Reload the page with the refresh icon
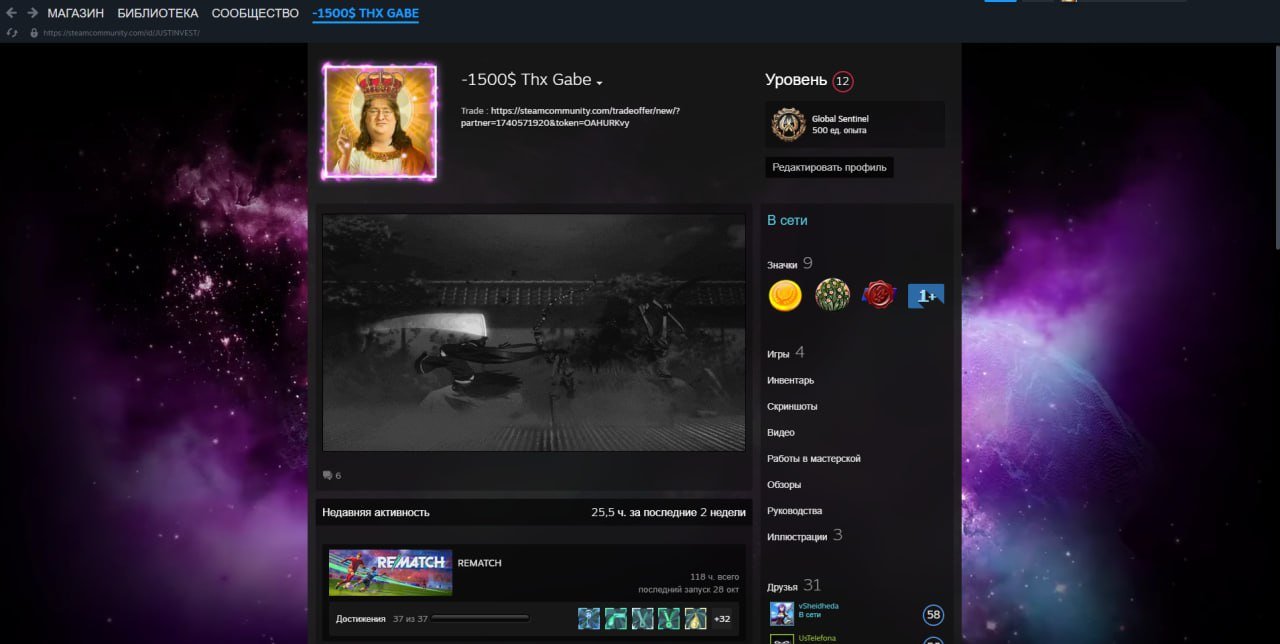1280x644 pixels. pyautogui.click(x=12, y=33)
